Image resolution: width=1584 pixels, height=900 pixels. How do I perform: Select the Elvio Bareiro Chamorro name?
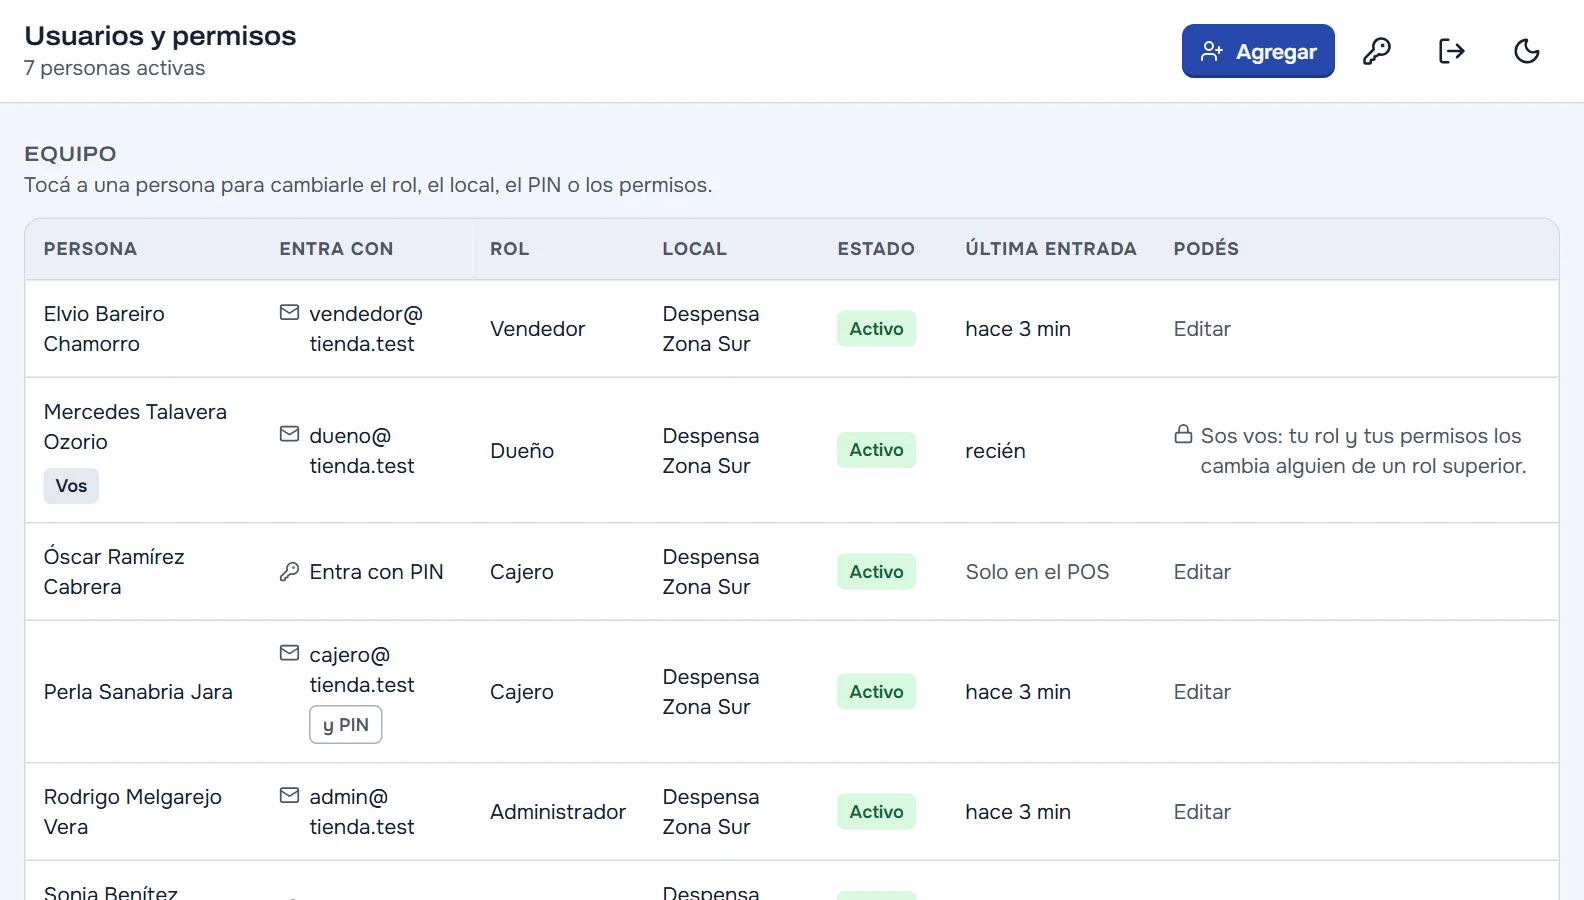104,329
